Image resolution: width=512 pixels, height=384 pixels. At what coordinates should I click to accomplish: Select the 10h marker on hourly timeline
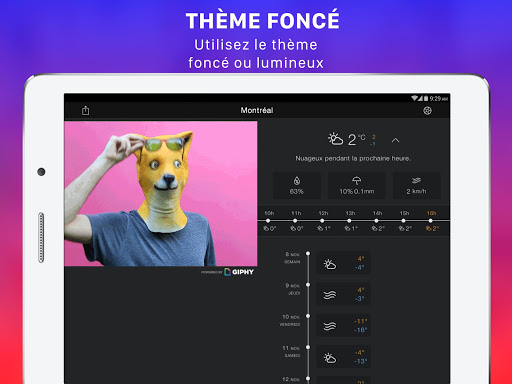pyautogui.click(x=268, y=221)
